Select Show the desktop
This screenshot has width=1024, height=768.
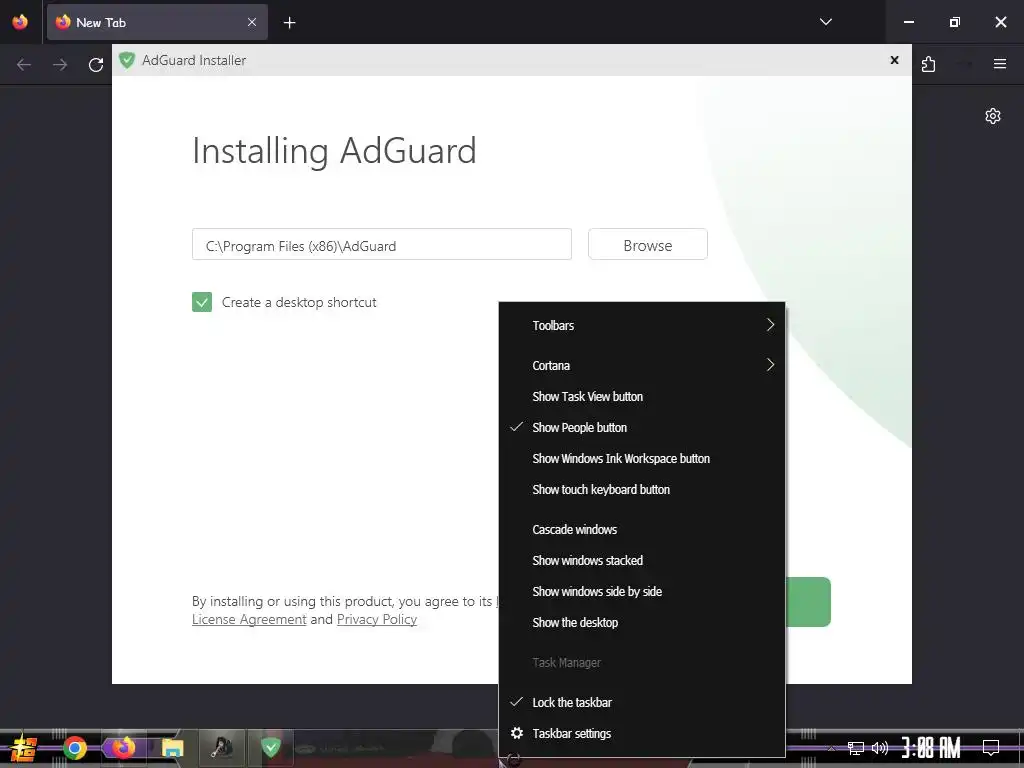pyautogui.click(x=642, y=622)
